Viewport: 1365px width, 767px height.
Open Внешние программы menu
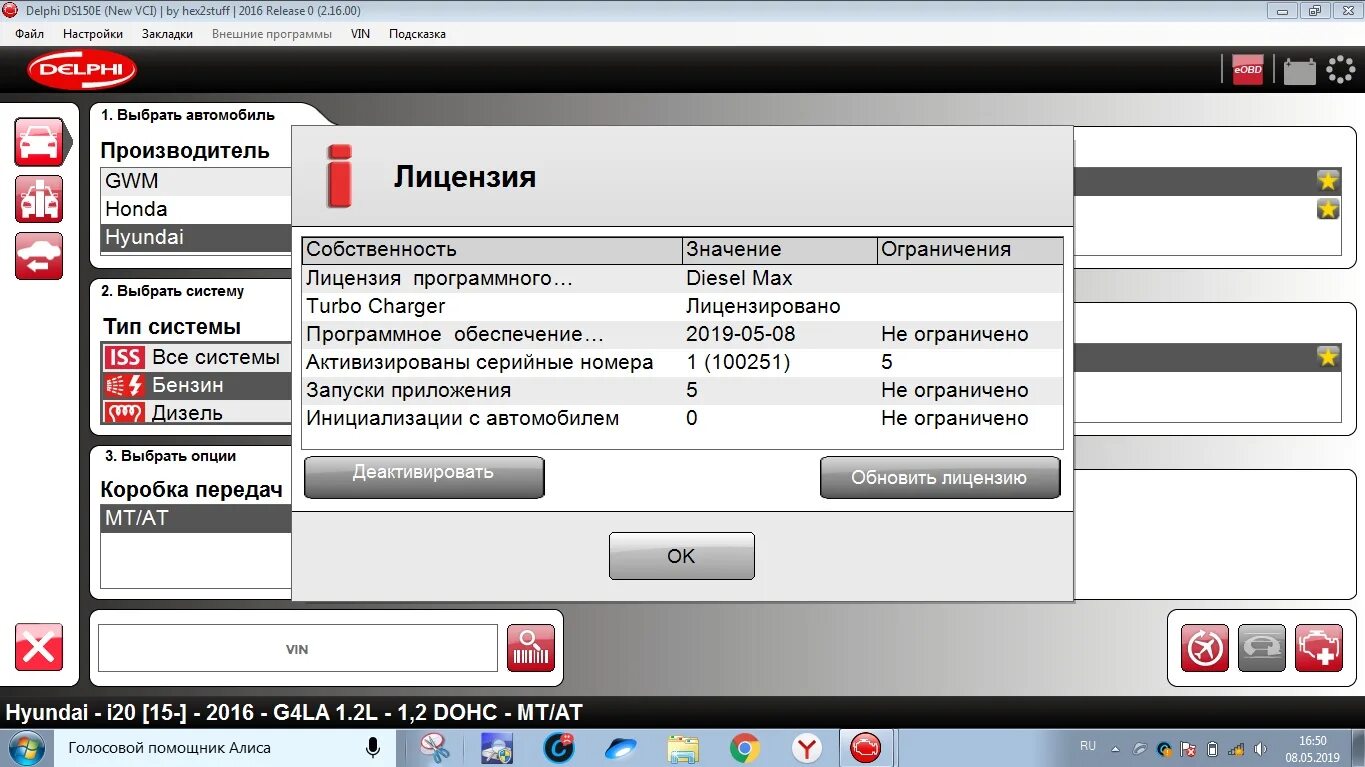tap(272, 34)
